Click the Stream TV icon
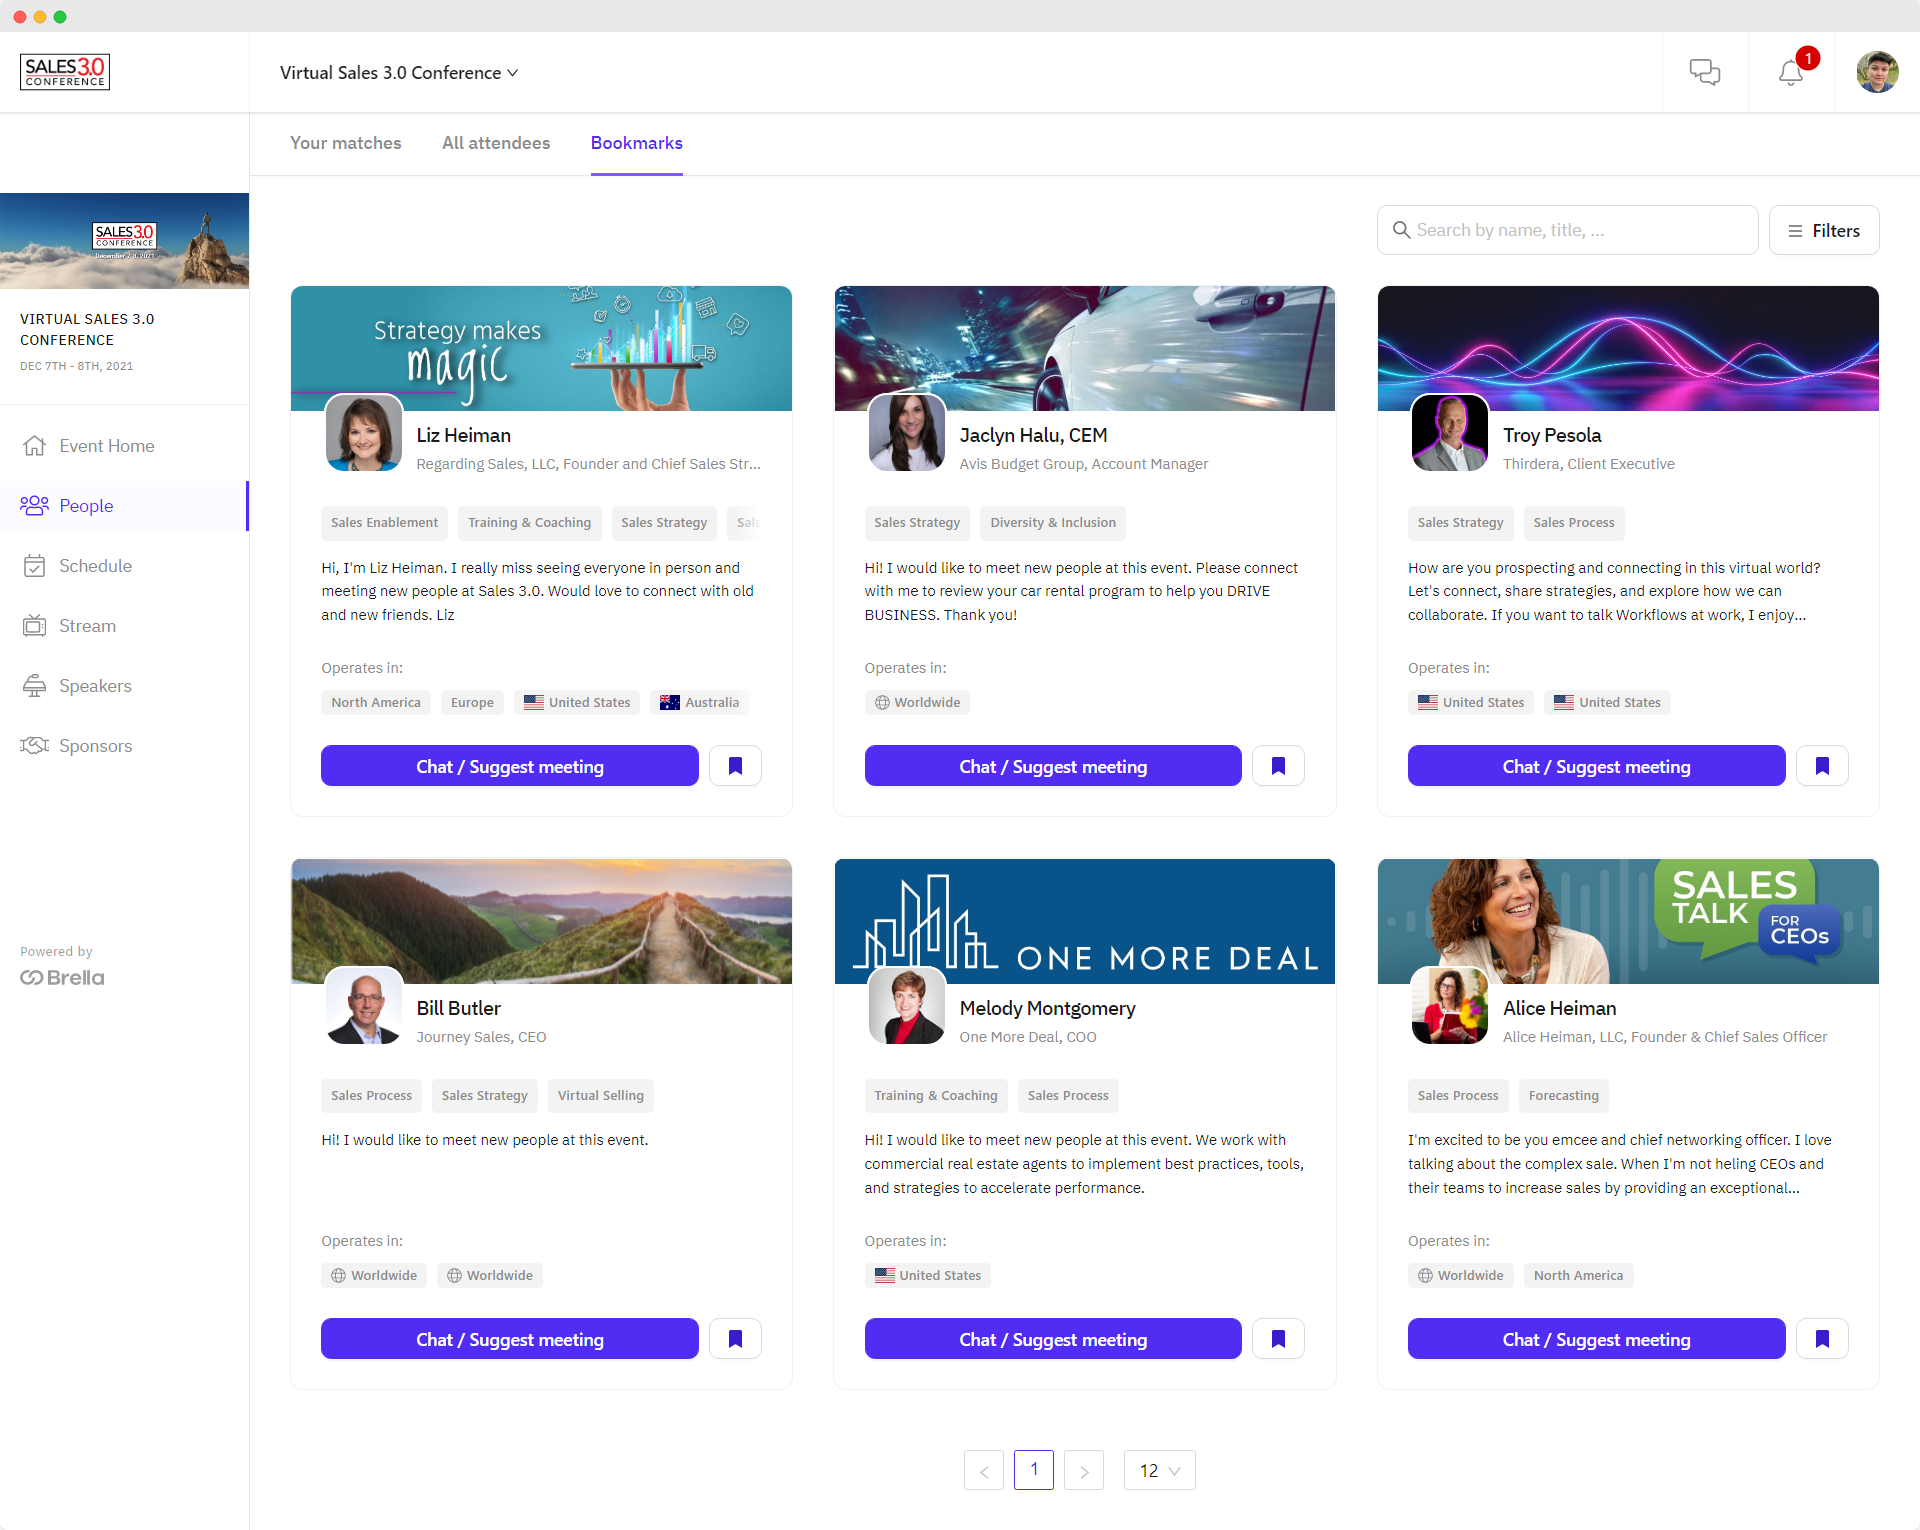 point(34,626)
